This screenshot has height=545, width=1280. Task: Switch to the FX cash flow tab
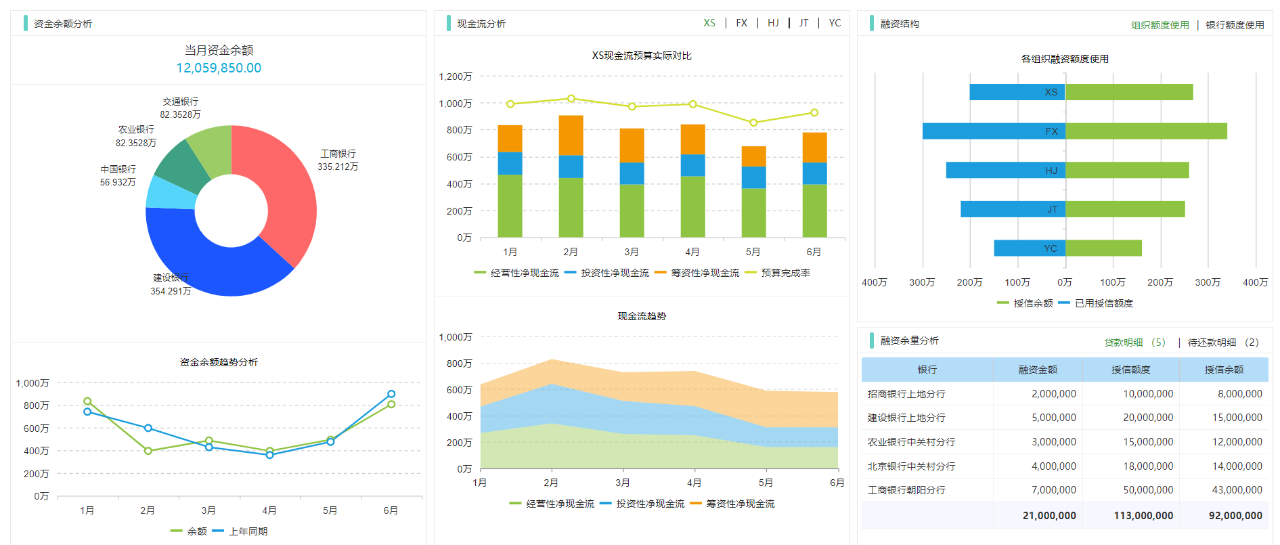click(x=741, y=23)
